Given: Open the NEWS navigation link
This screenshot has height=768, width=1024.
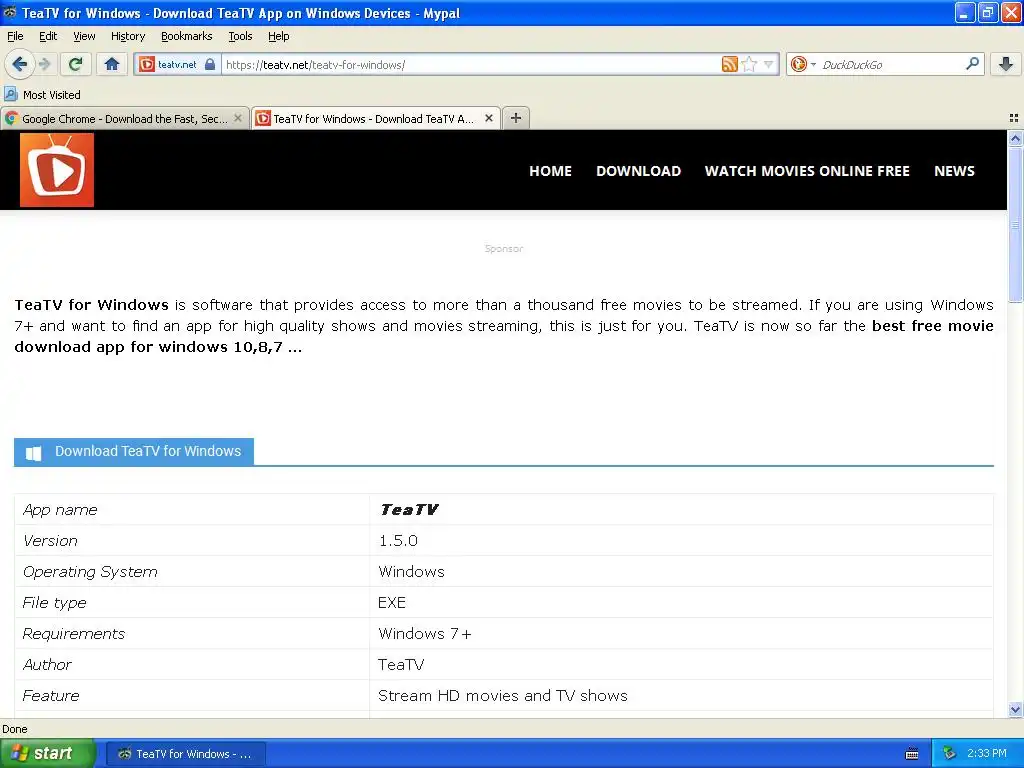Looking at the screenshot, I should (x=954, y=171).
